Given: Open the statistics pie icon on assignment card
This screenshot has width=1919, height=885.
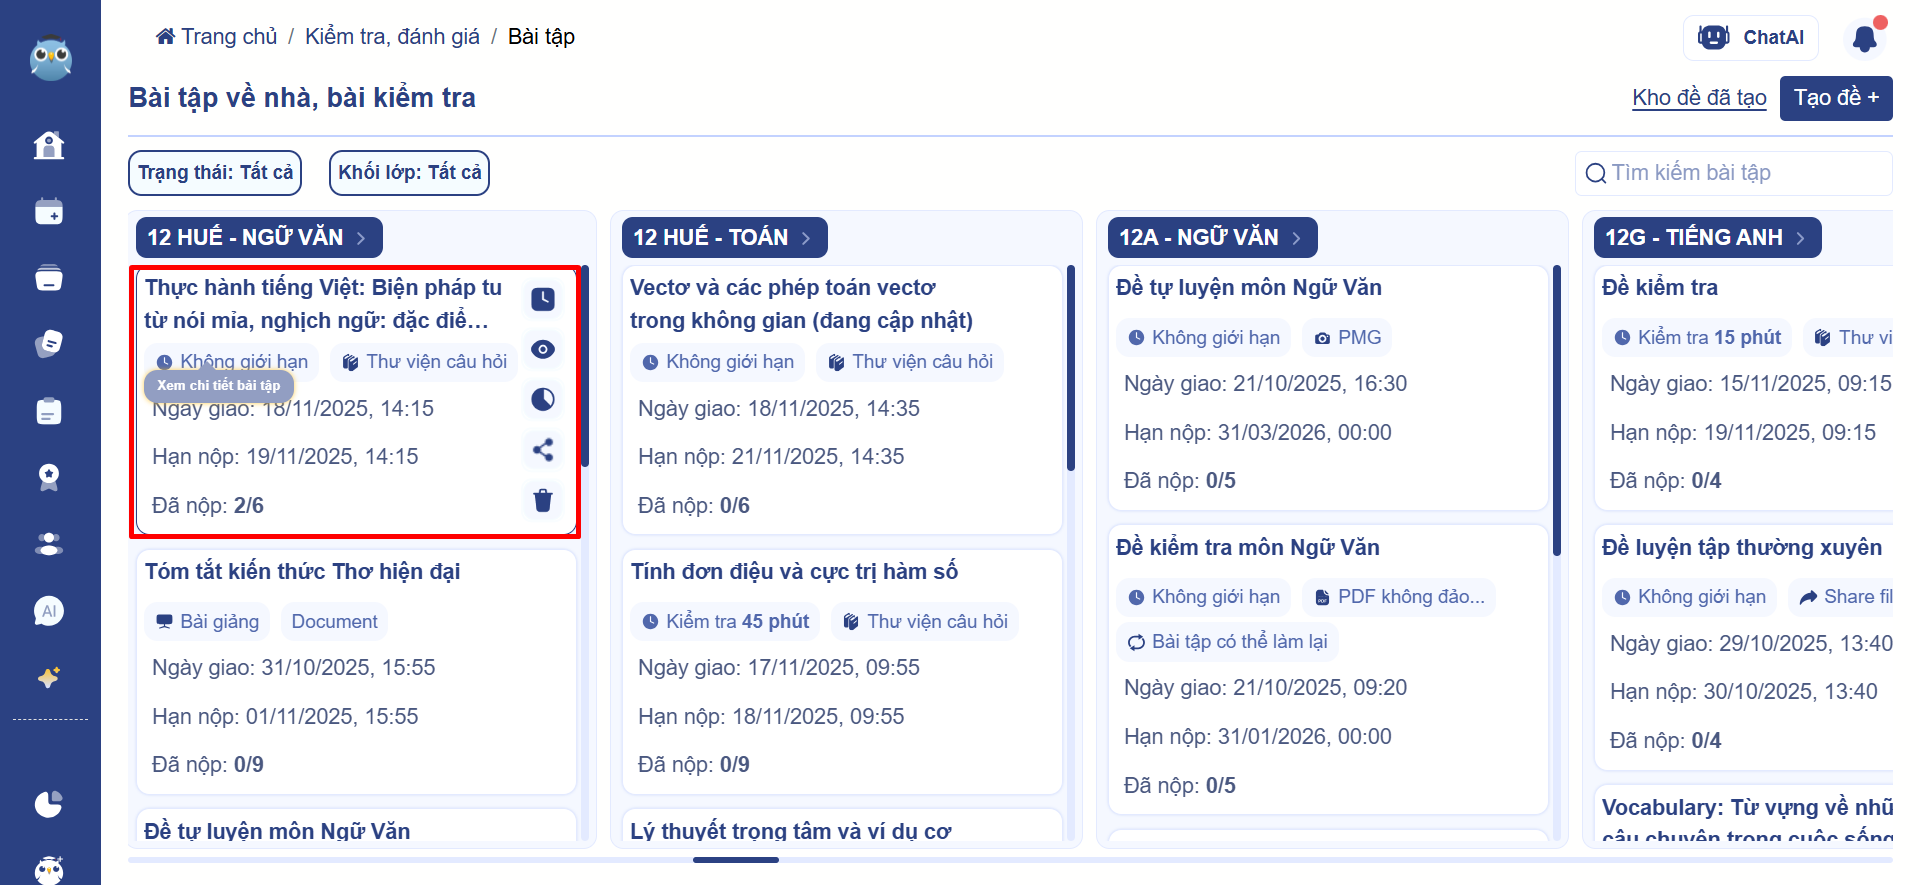Looking at the screenshot, I should pos(543,400).
